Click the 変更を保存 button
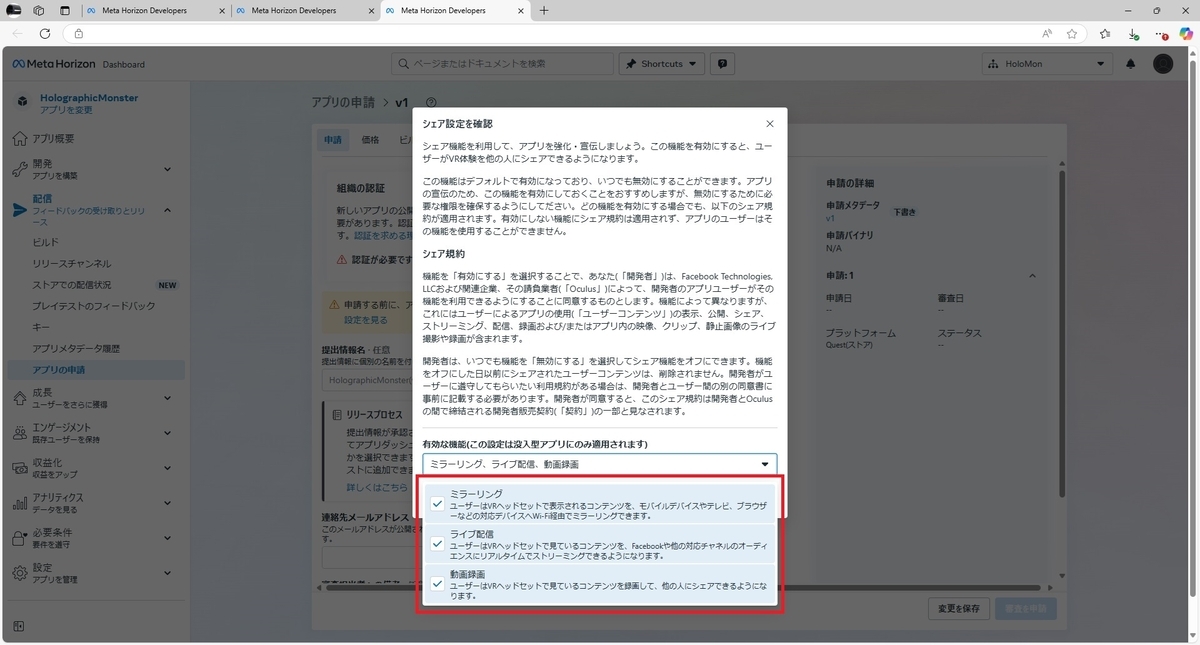 (959, 608)
